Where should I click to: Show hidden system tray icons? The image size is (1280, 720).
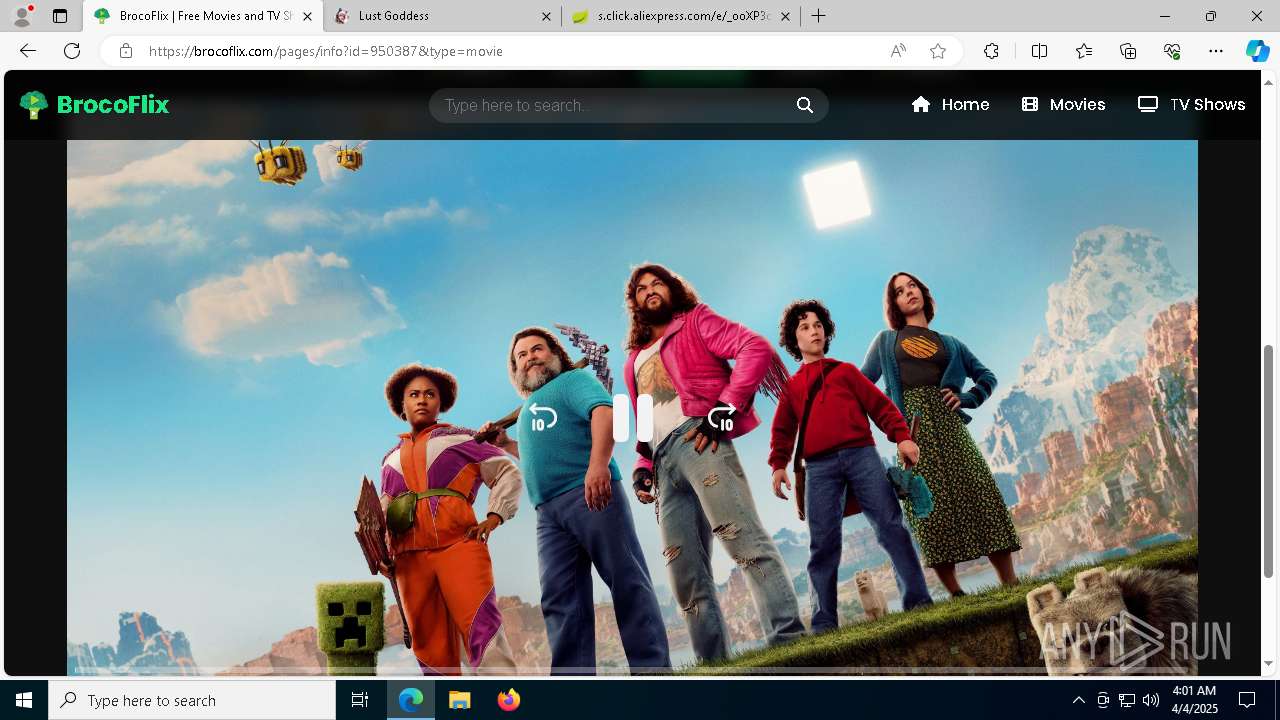pyautogui.click(x=1078, y=700)
